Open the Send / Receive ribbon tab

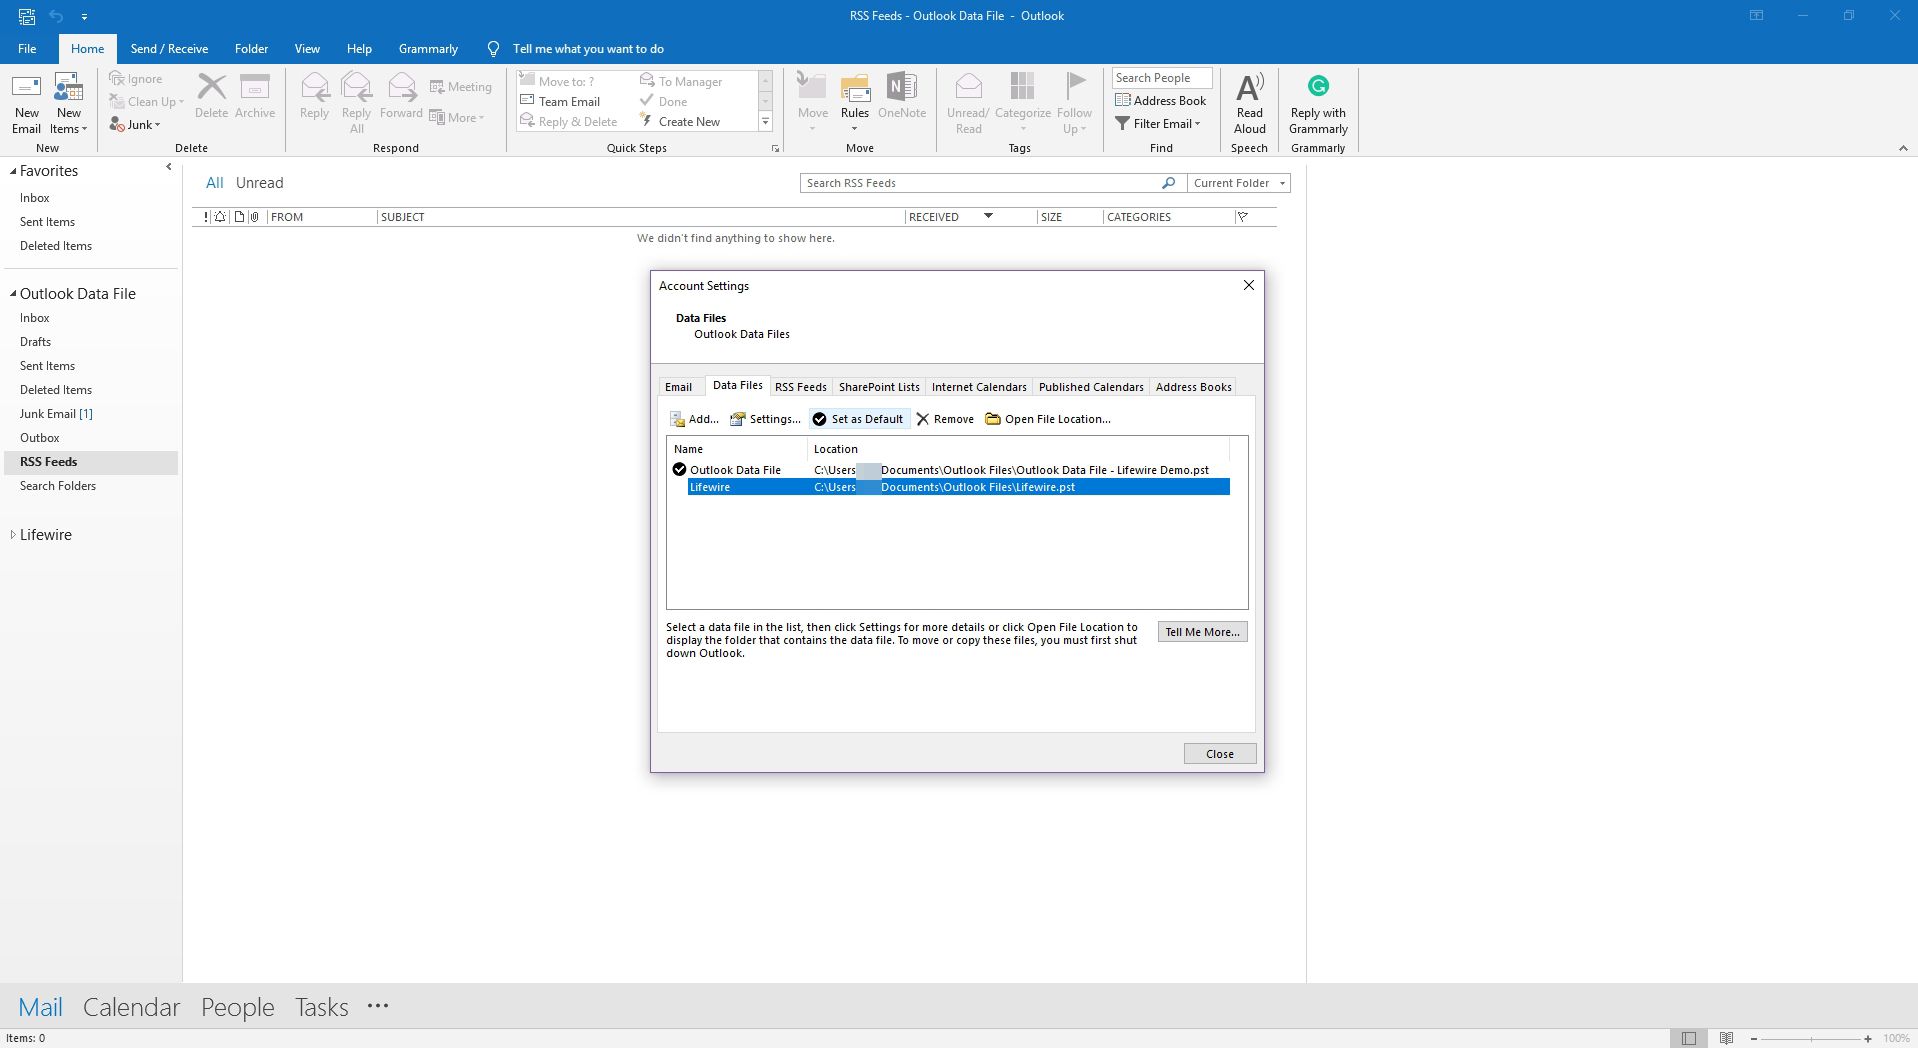(169, 49)
